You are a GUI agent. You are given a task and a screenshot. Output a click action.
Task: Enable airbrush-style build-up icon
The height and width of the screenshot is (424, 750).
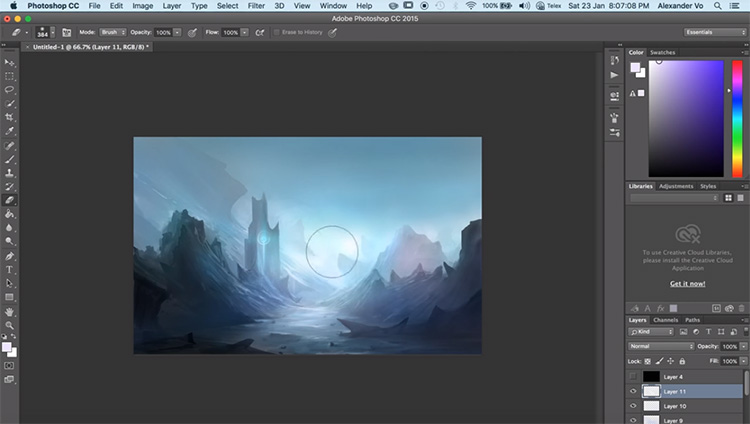[x=260, y=33]
